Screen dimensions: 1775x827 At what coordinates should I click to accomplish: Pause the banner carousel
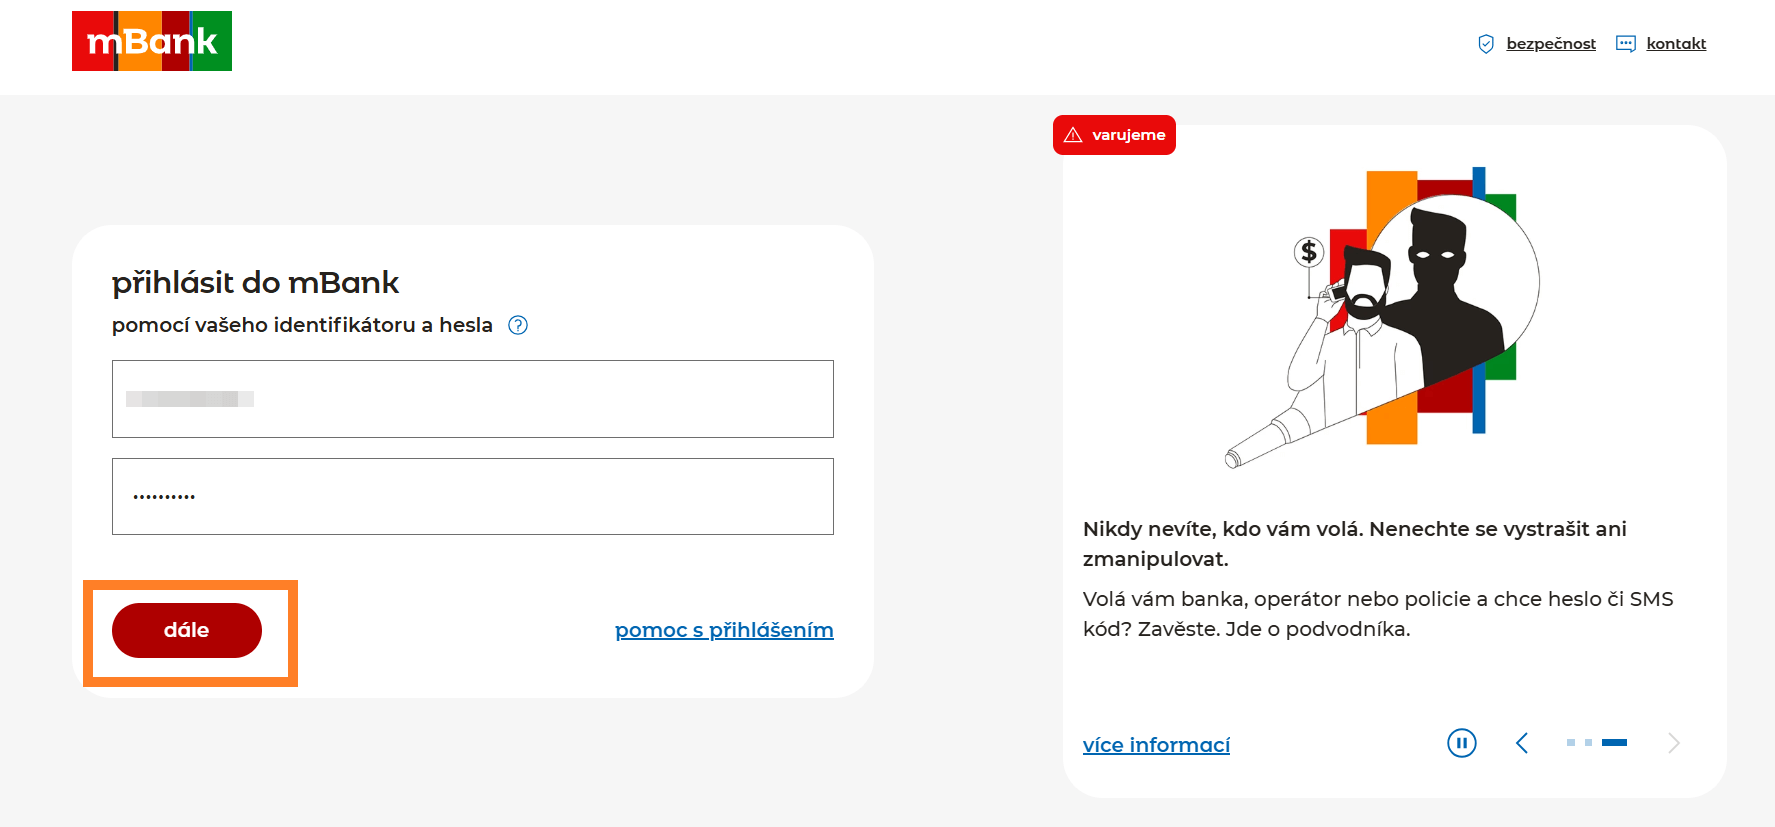tap(1461, 743)
